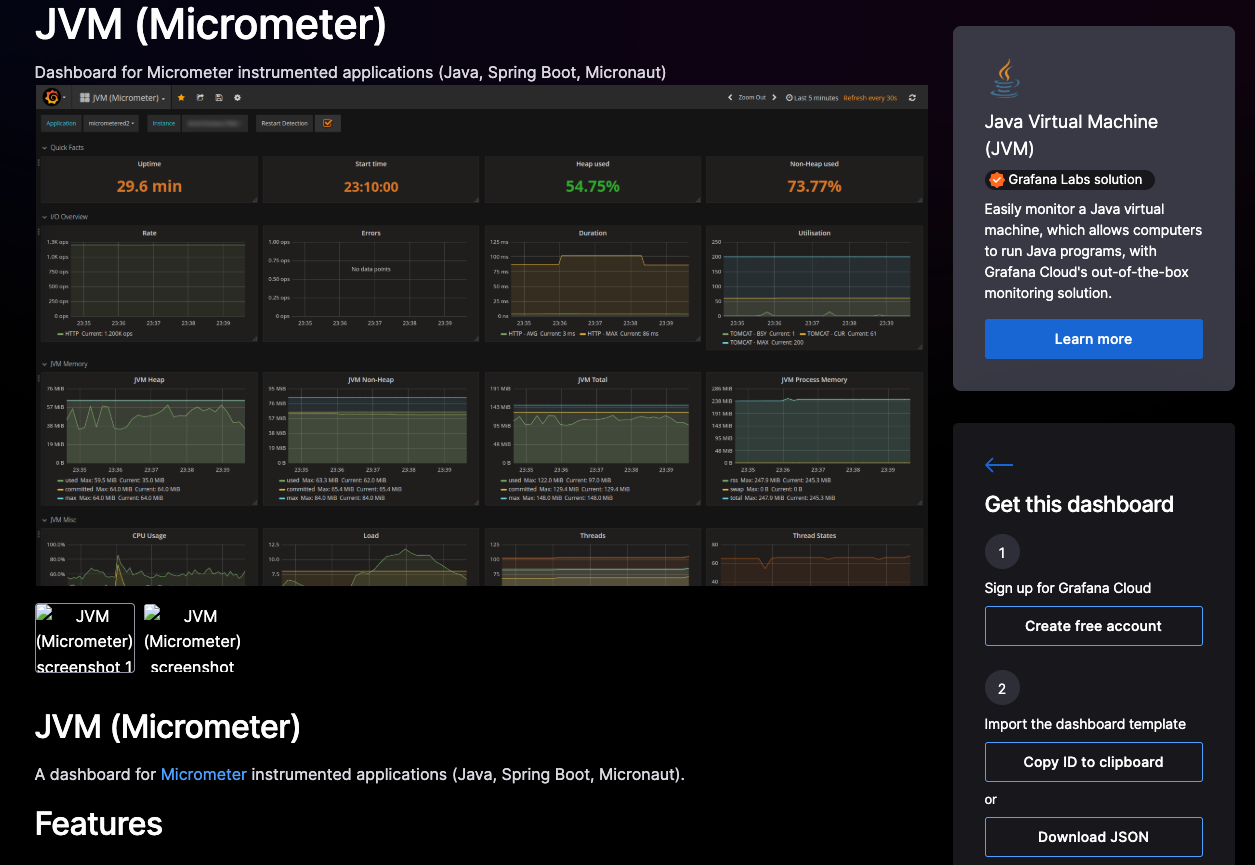Click the JVM Process Memory panel title
The width and height of the screenshot is (1255, 865).
pyautogui.click(x=814, y=380)
